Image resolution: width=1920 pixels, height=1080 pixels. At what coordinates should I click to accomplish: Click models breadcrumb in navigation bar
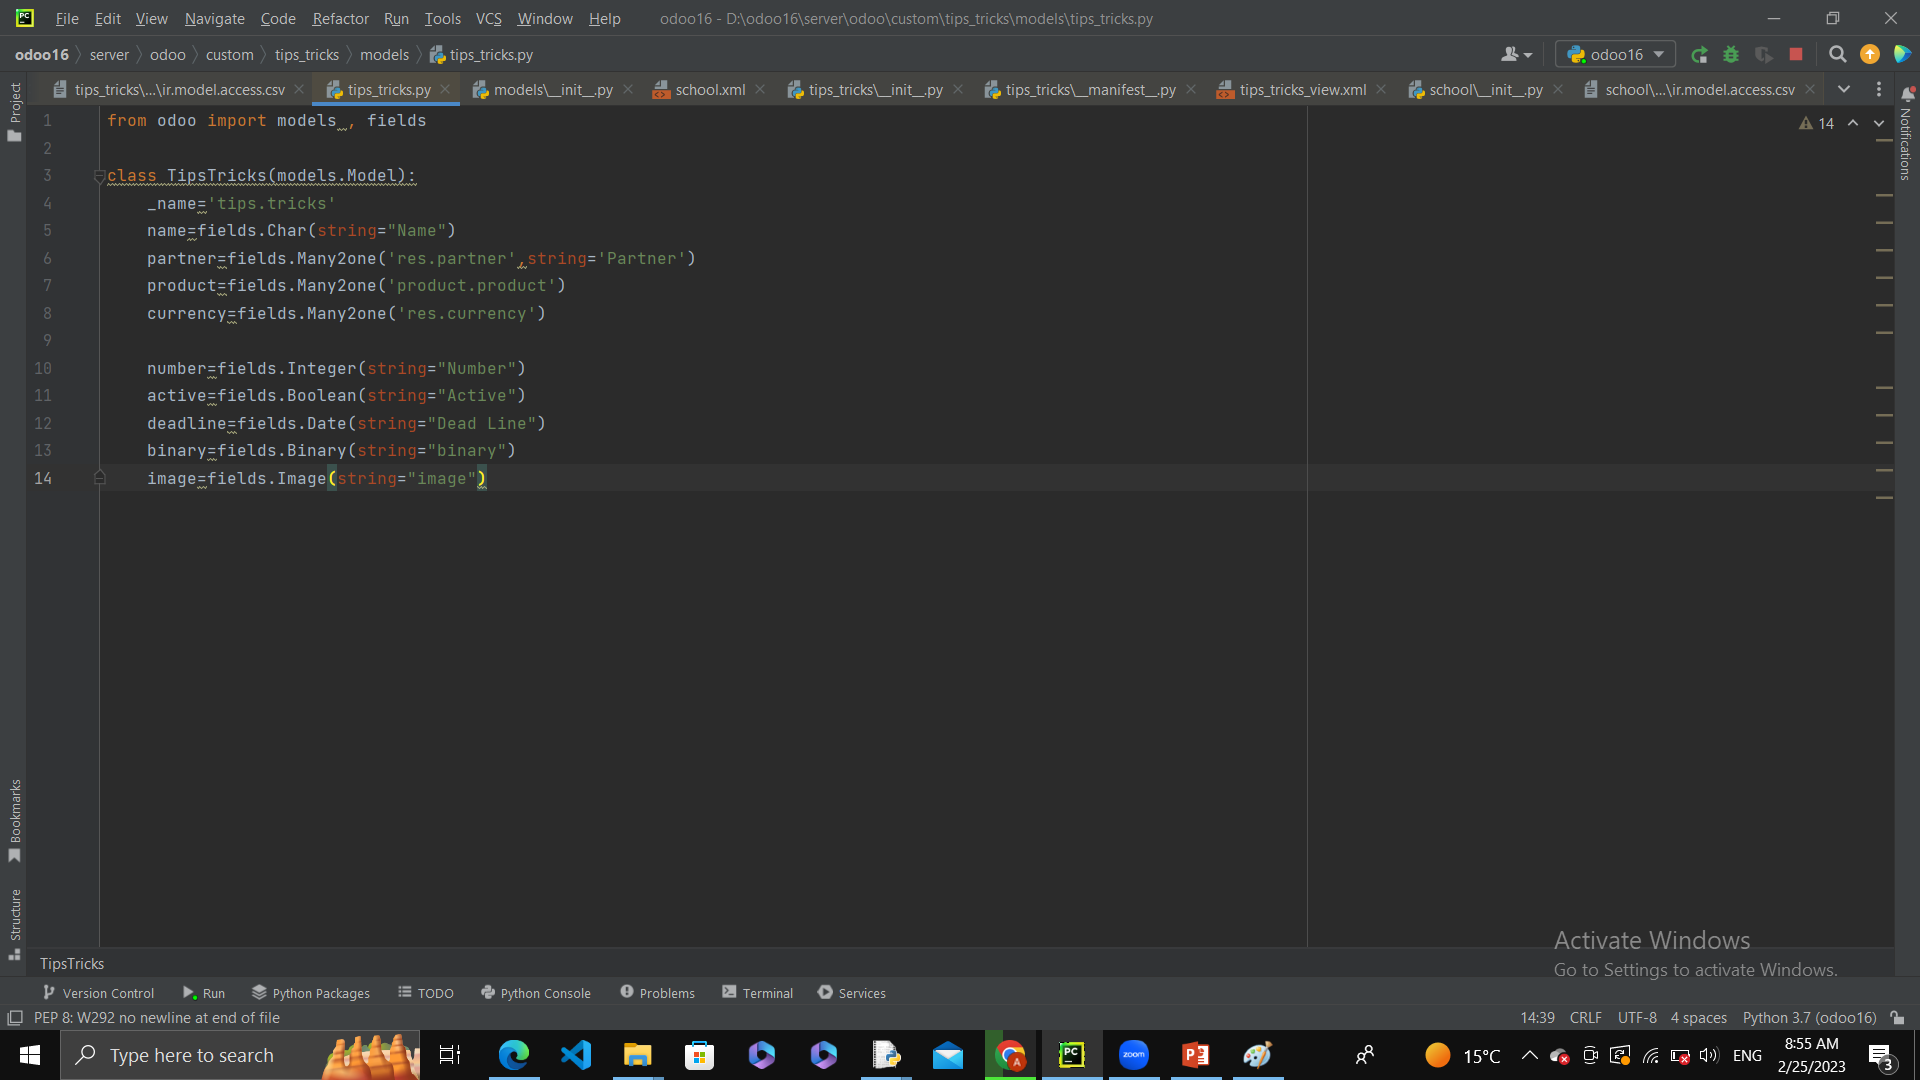(x=384, y=55)
